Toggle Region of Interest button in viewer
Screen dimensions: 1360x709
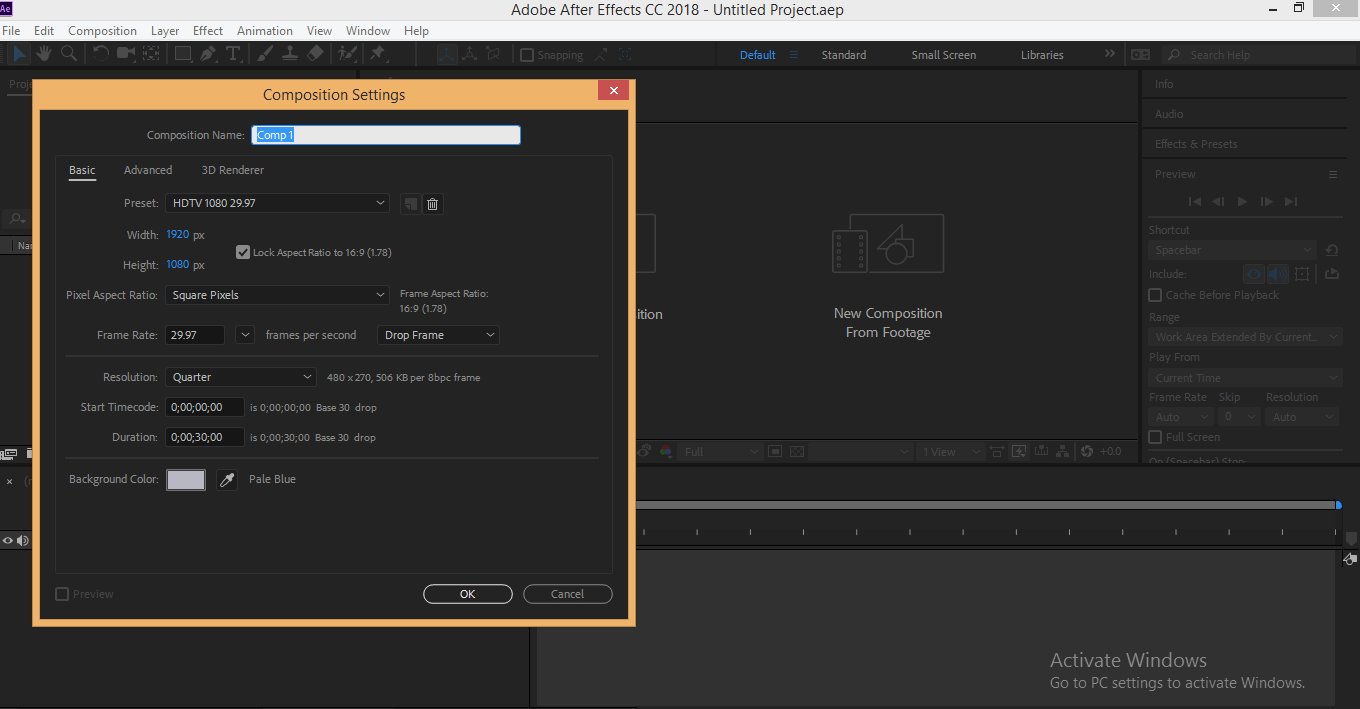tap(775, 452)
